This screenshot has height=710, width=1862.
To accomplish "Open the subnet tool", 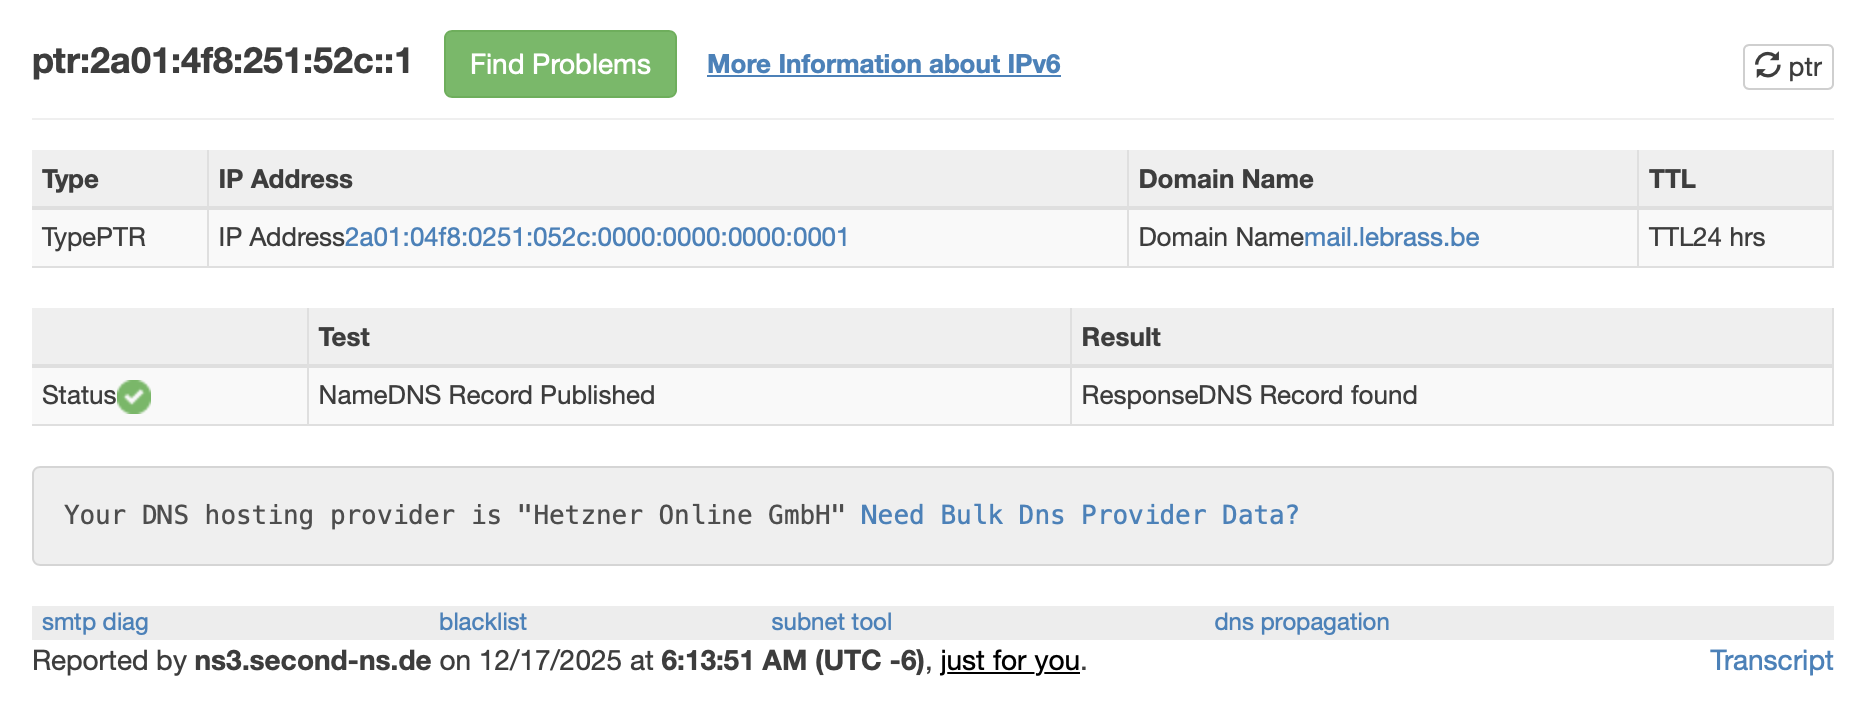I will tap(831, 622).
